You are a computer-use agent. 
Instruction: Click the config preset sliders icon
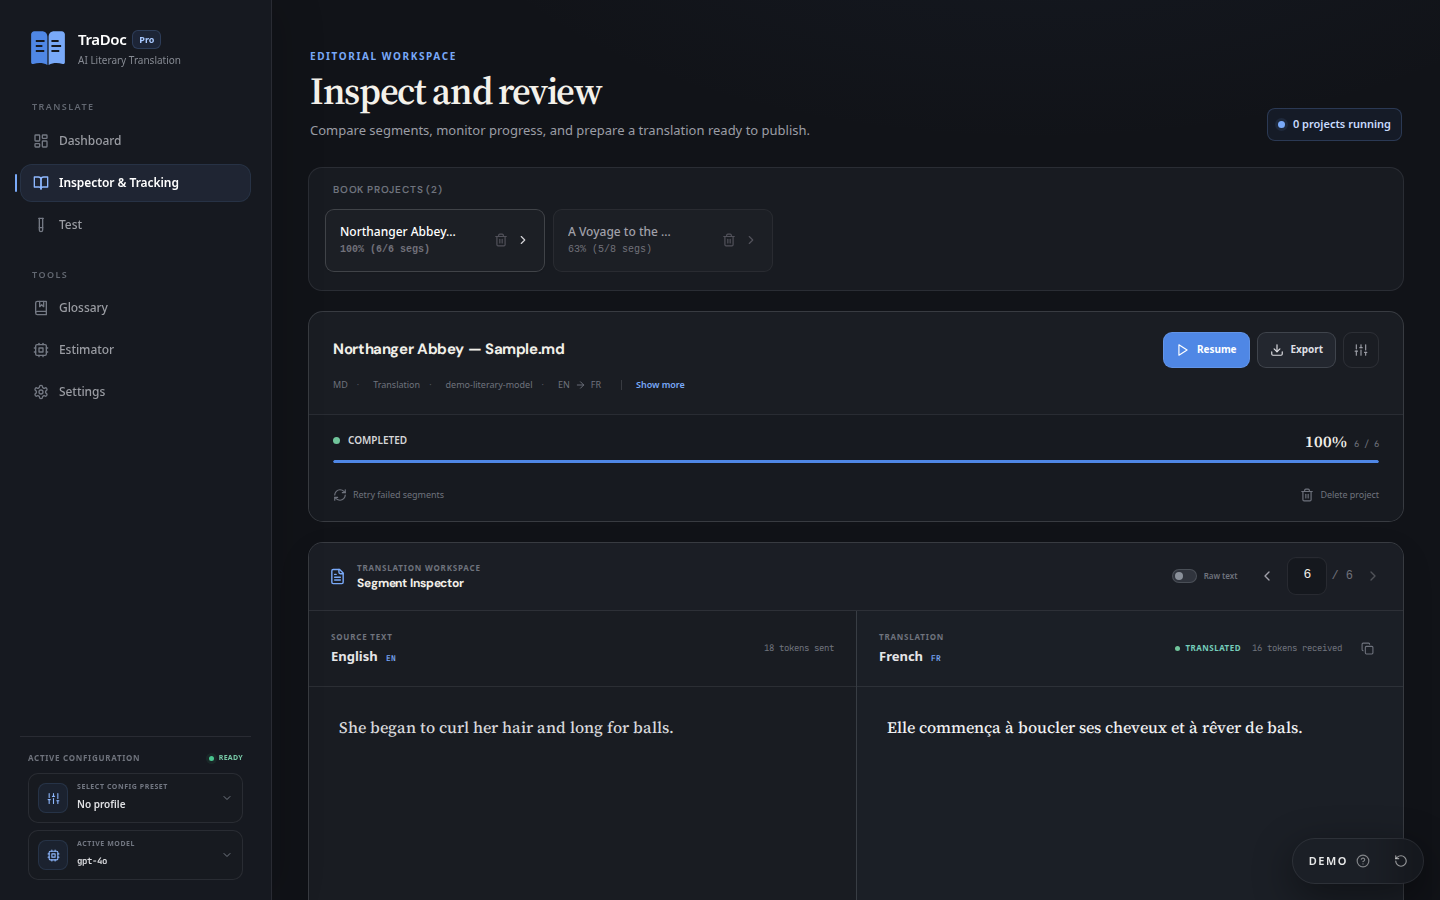pos(53,798)
